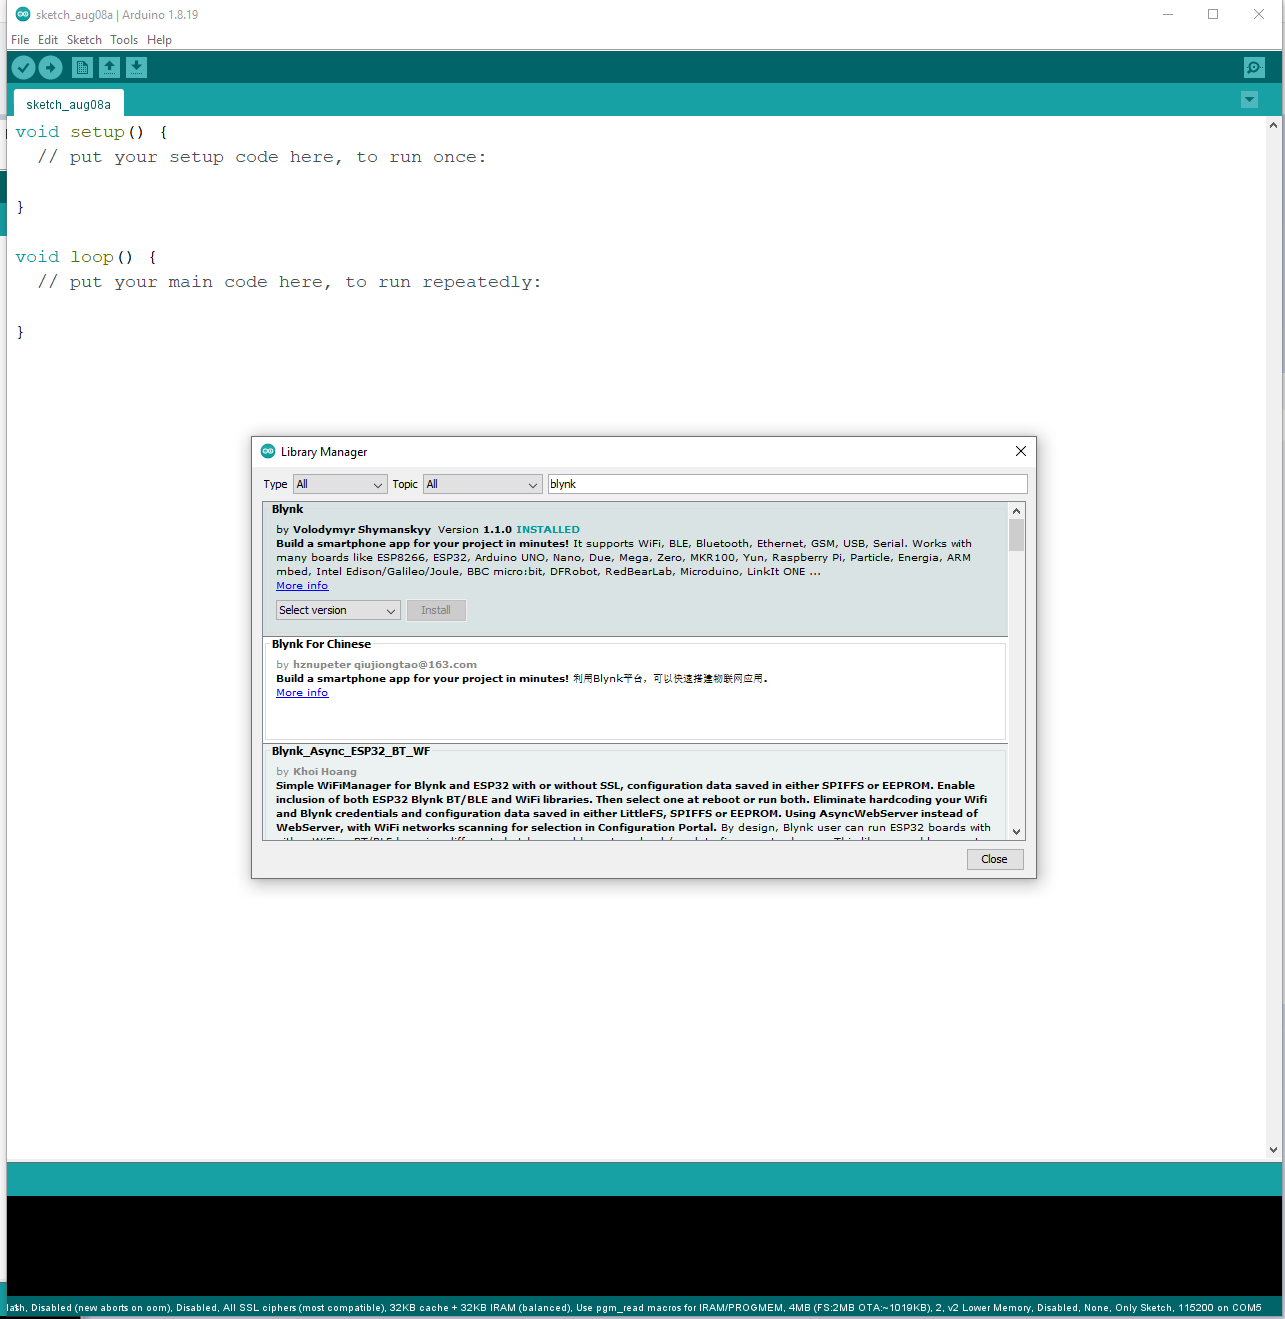
Task: Click the void loop() code line
Action: 86,257
